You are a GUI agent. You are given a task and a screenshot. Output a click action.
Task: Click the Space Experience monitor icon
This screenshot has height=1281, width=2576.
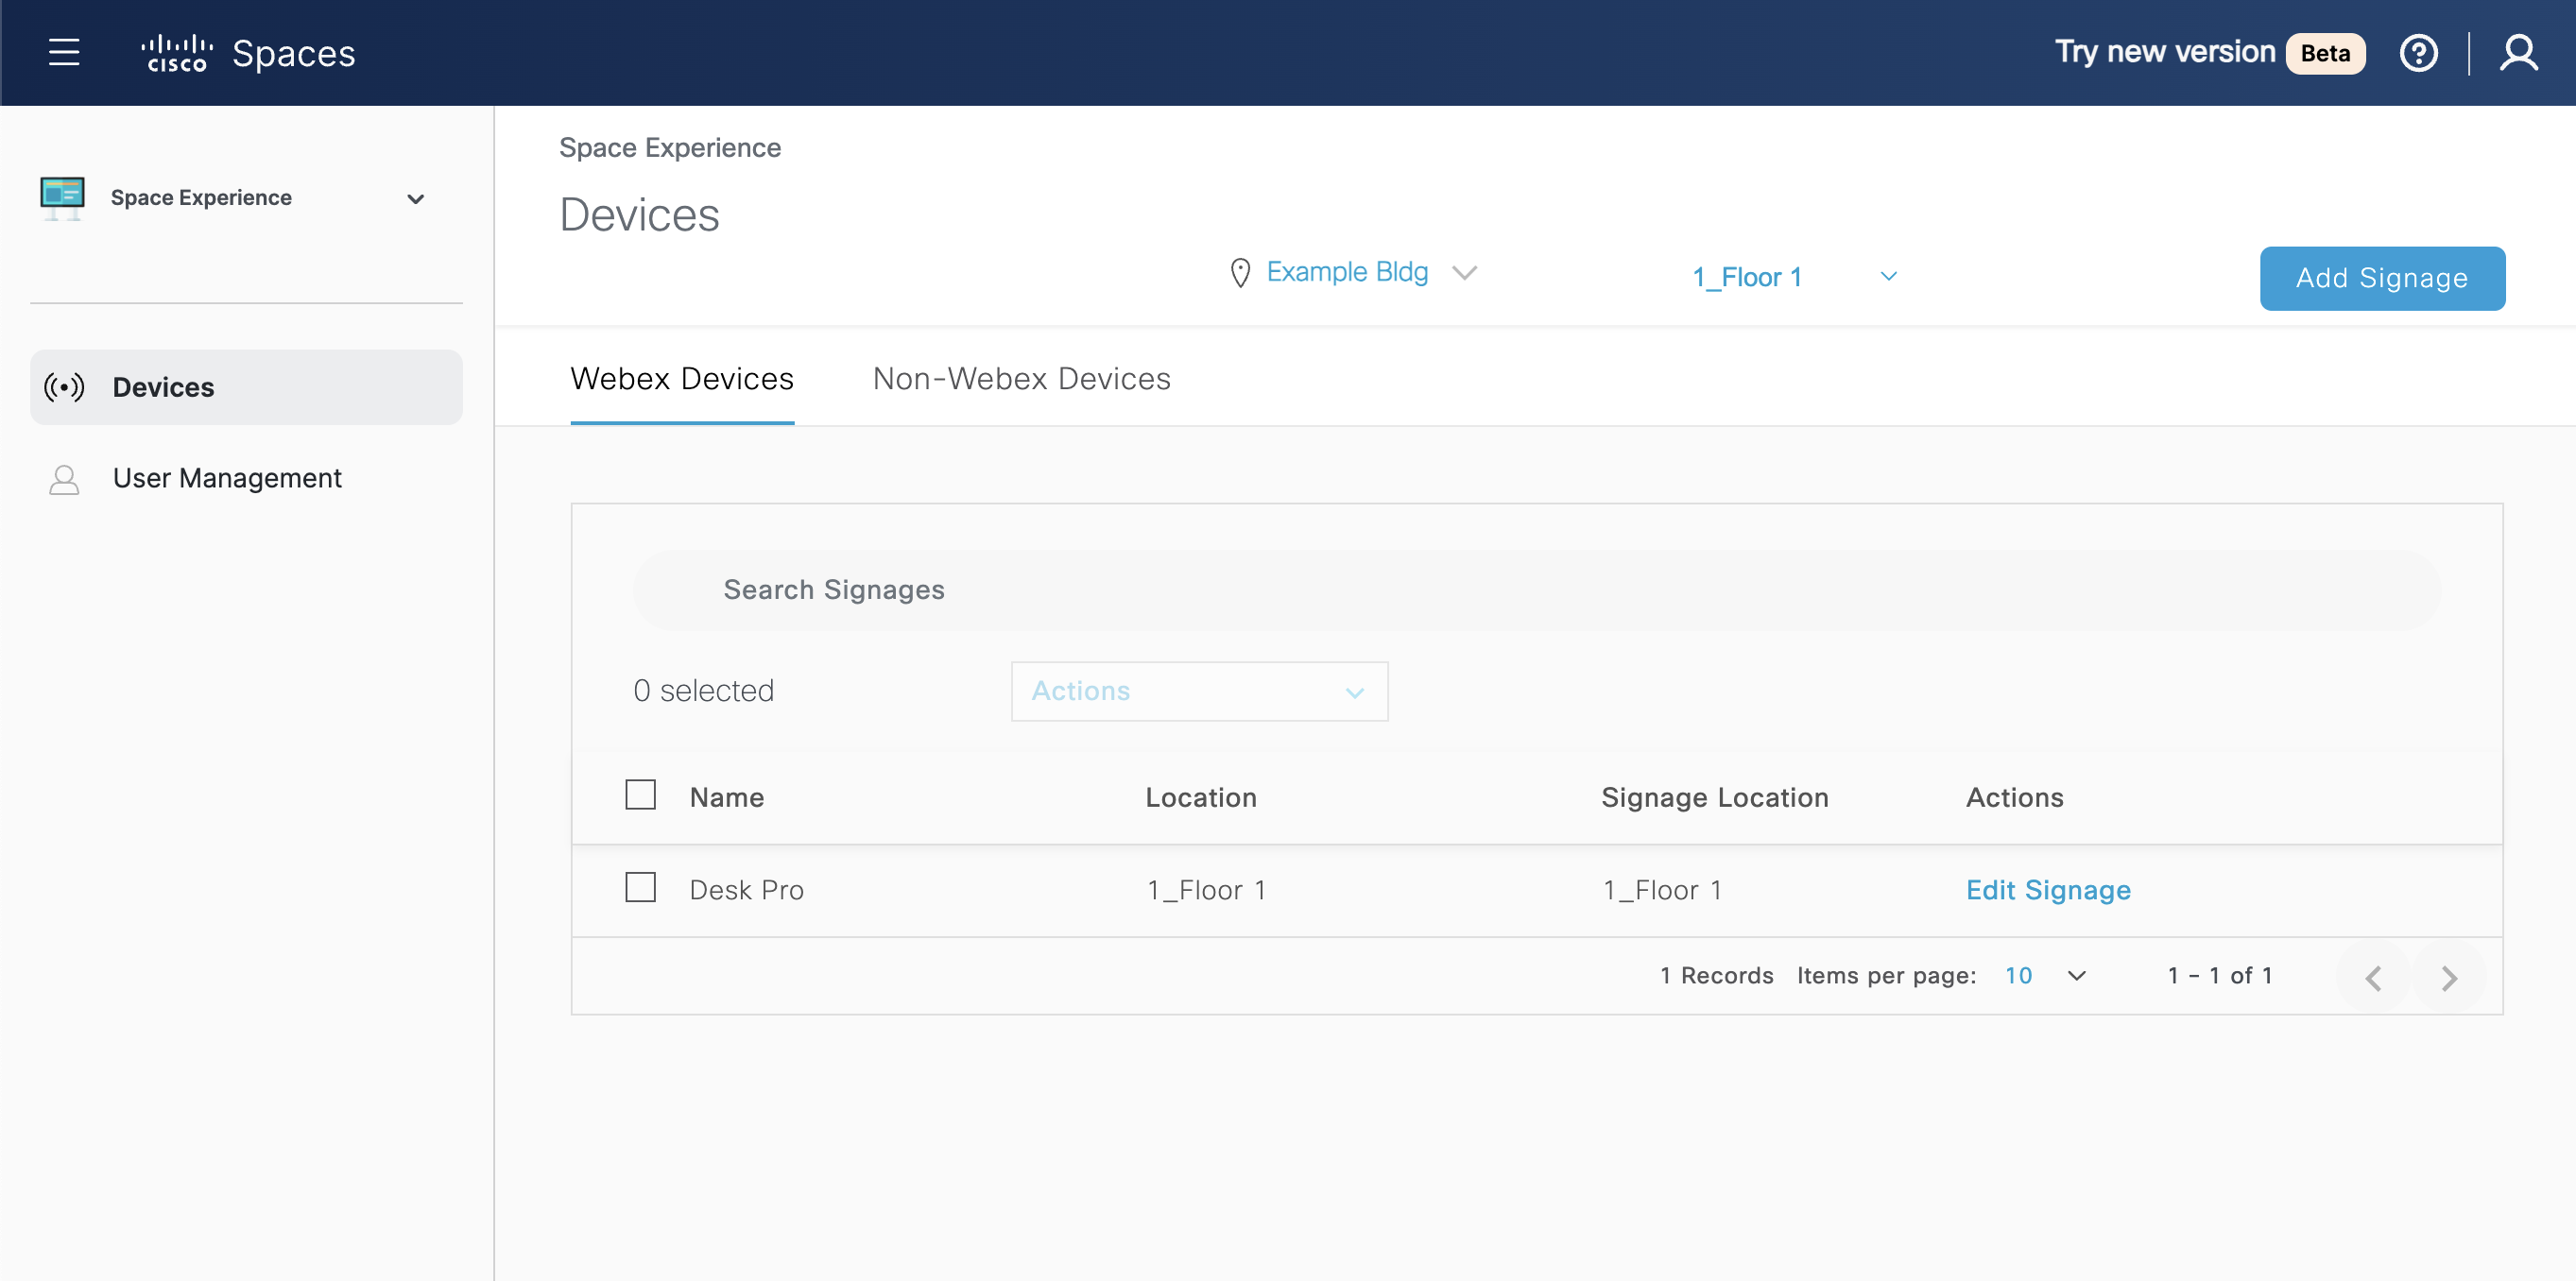62,197
